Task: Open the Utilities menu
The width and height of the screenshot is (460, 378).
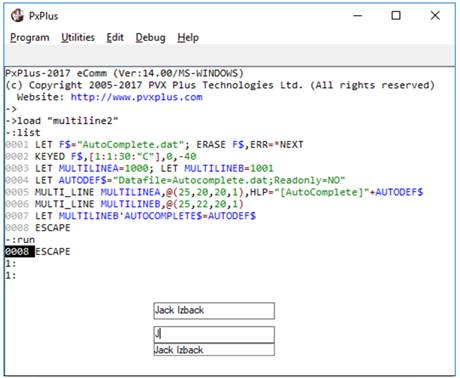Action: click(78, 37)
